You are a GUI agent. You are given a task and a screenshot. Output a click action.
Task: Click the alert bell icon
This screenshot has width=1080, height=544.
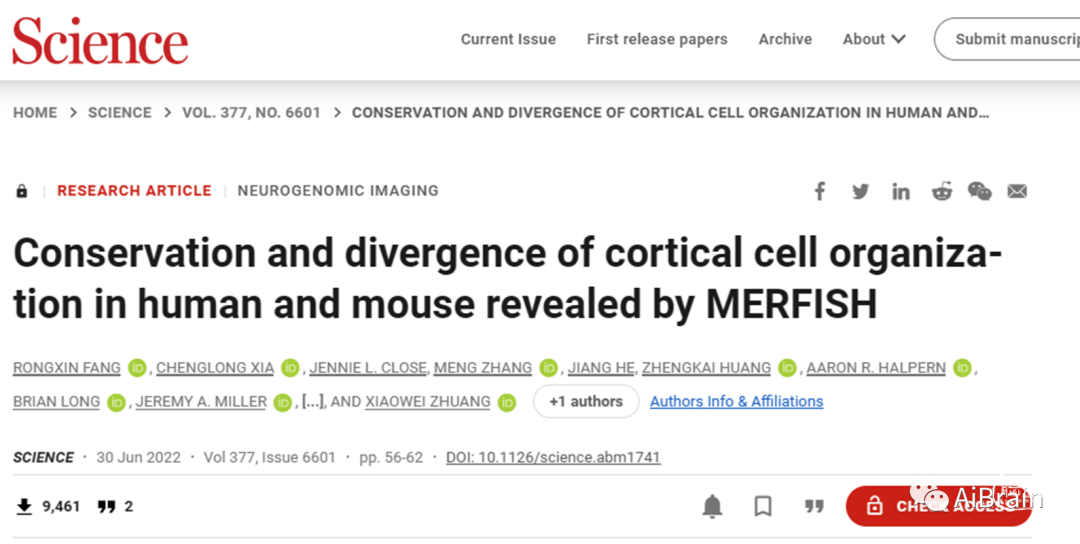pos(712,507)
